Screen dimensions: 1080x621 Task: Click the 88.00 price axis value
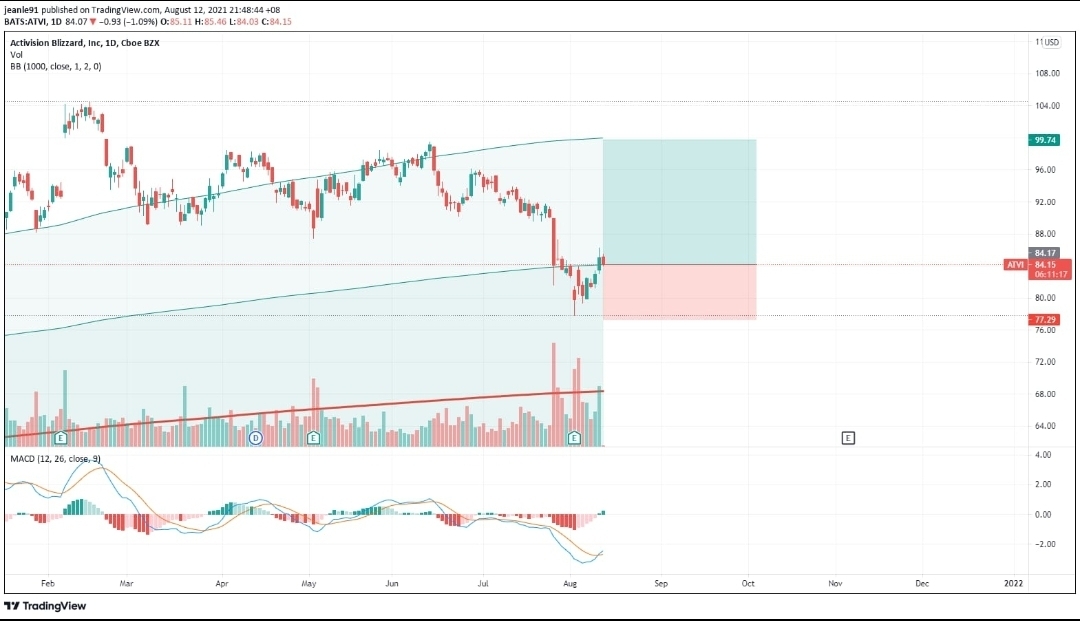click(x=1046, y=234)
